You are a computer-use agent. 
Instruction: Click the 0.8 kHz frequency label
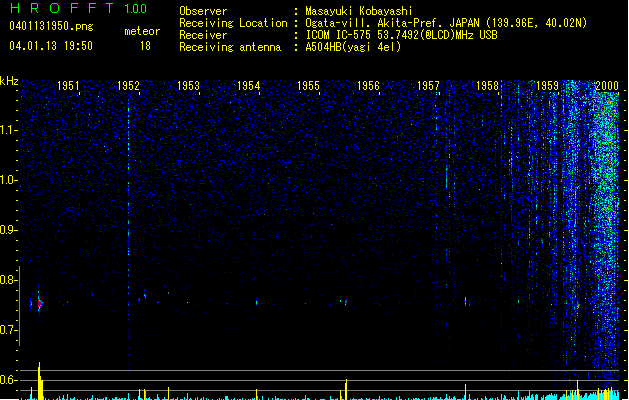click(8, 280)
